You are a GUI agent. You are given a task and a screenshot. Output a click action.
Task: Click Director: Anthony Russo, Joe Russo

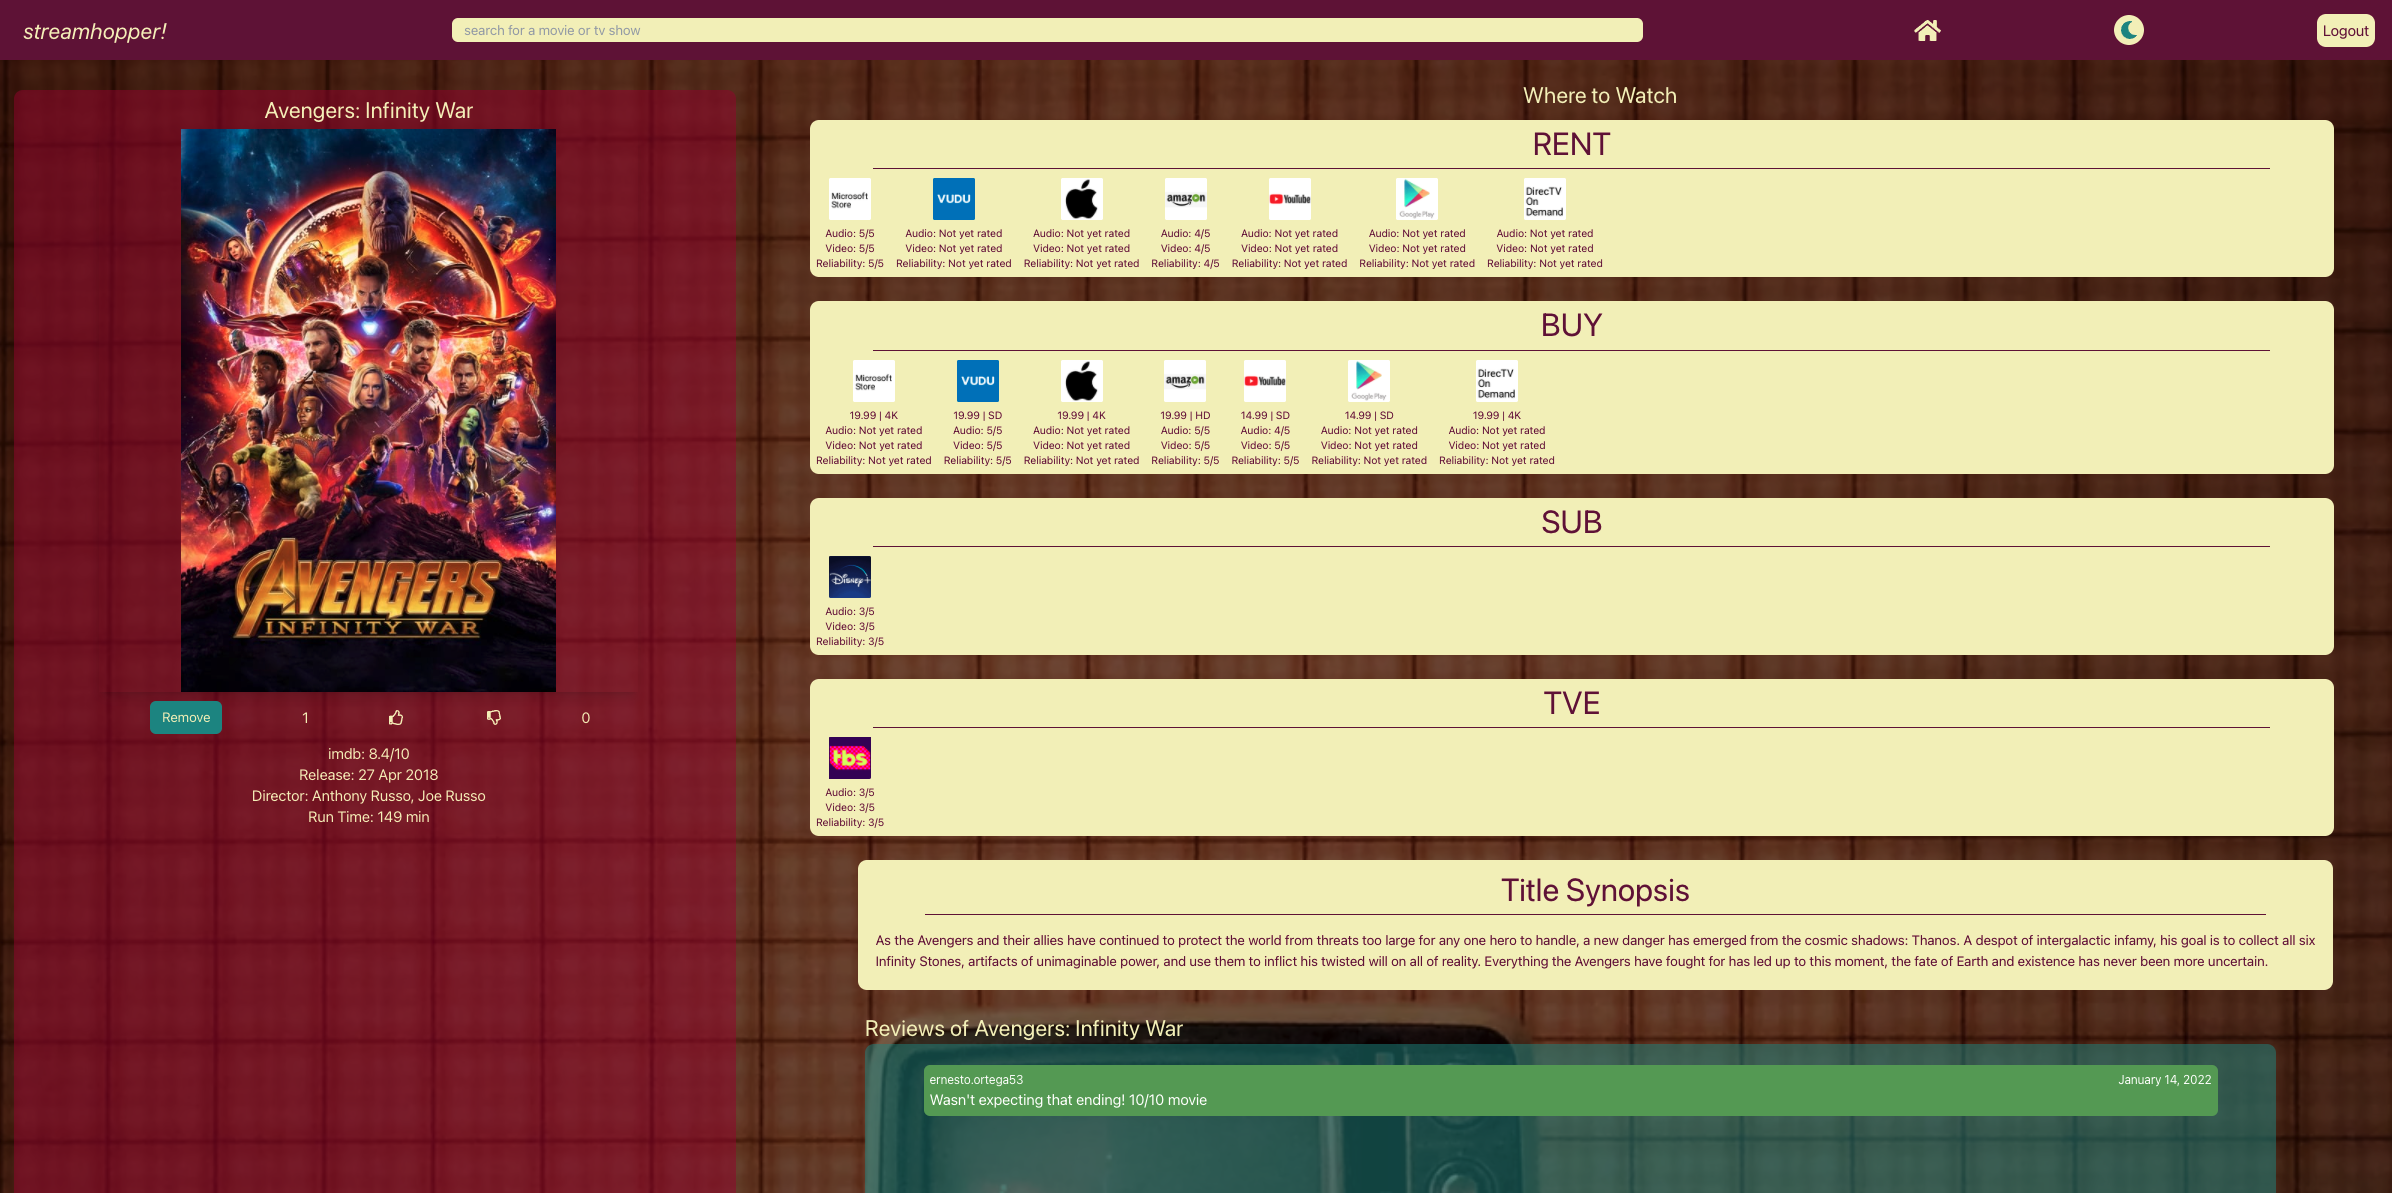tap(368, 796)
